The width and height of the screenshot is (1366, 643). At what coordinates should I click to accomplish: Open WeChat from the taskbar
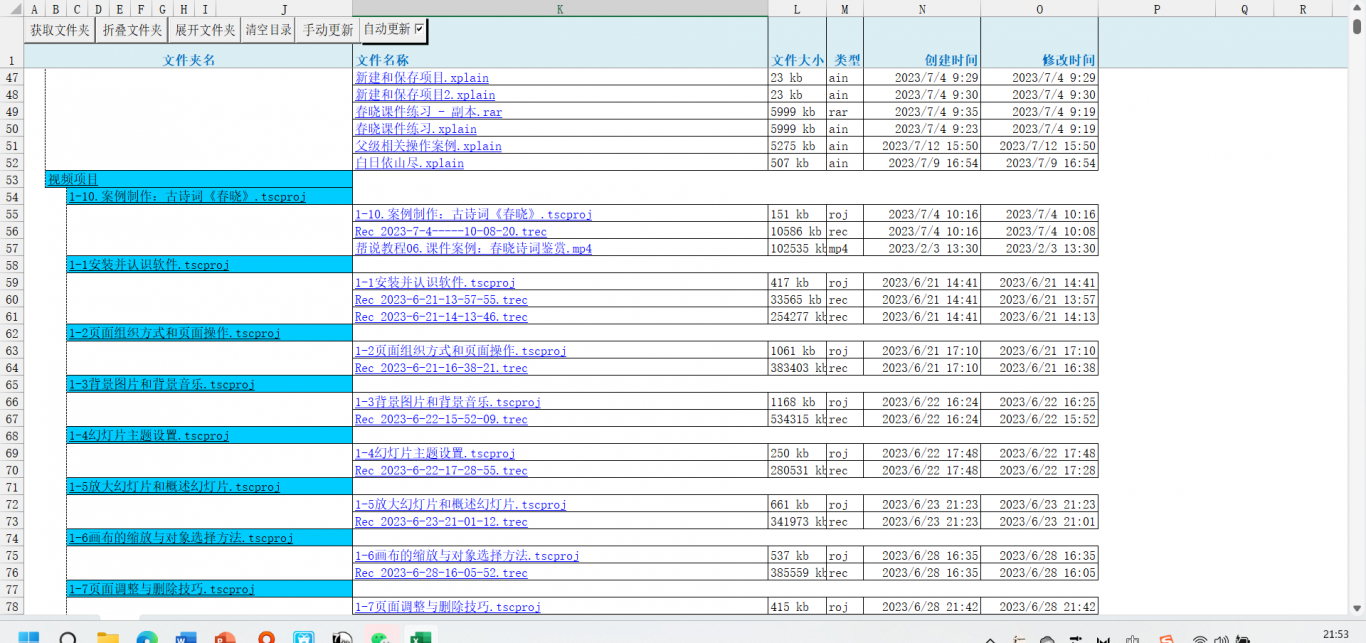[x=381, y=637]
